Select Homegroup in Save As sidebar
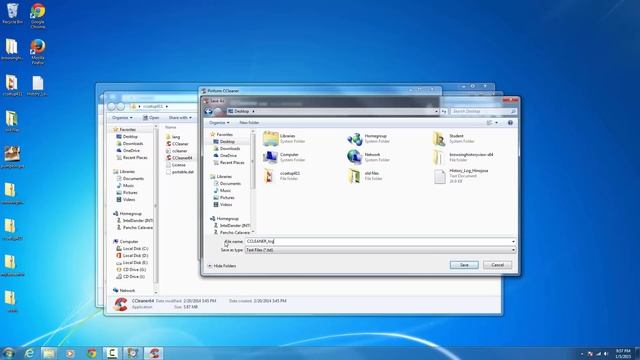This screenshot has width=640, height=360. pyautogui.click(x=227, y=219)
